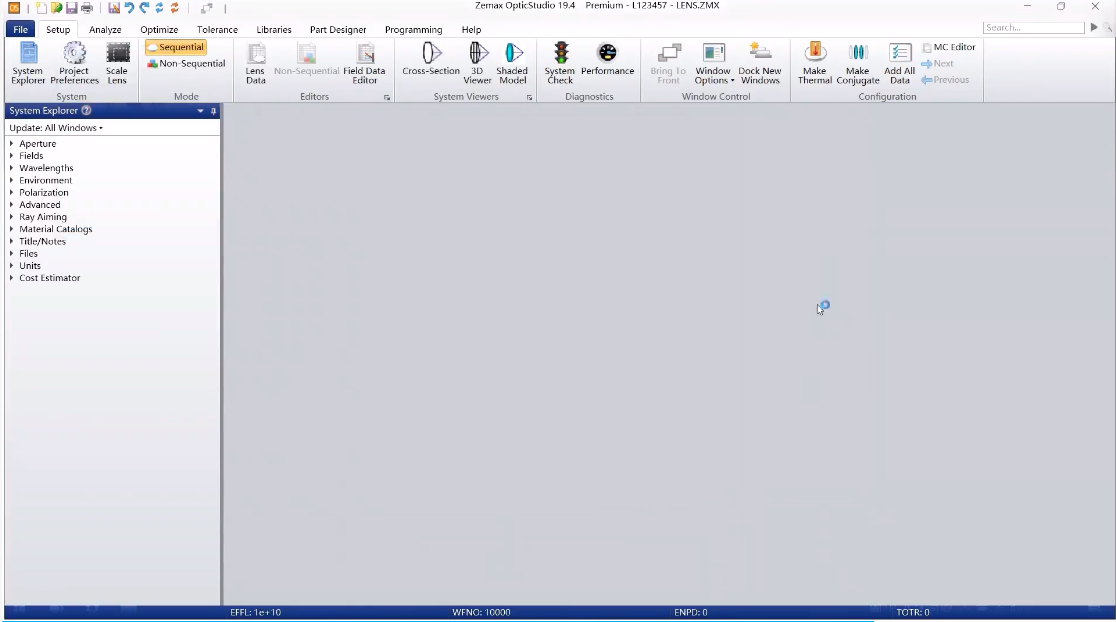Expand the Cost Estimator section
The width and height of the screenshot is (1116, 622).
pyautogui.click(x=11, y=278)
